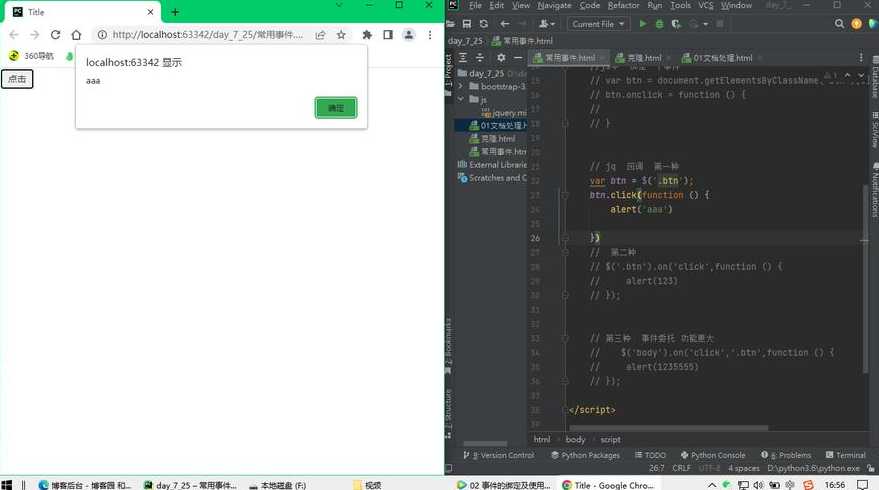Collapse the js folder in Project tree

click(461, 99)
